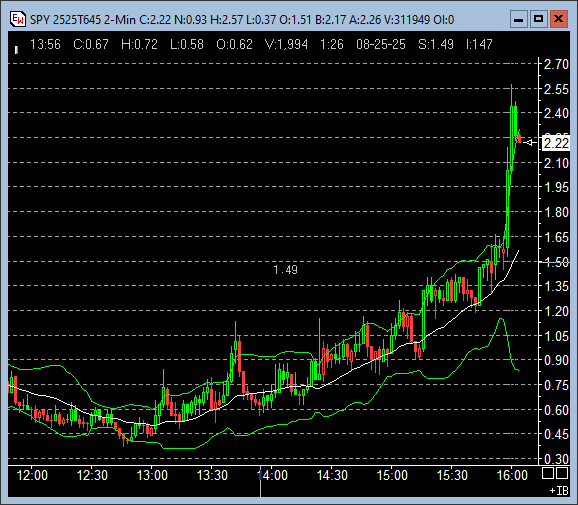Click the 16:00 time axis label
The height and width of the screenshot is (505, 578).
(512, 475)
